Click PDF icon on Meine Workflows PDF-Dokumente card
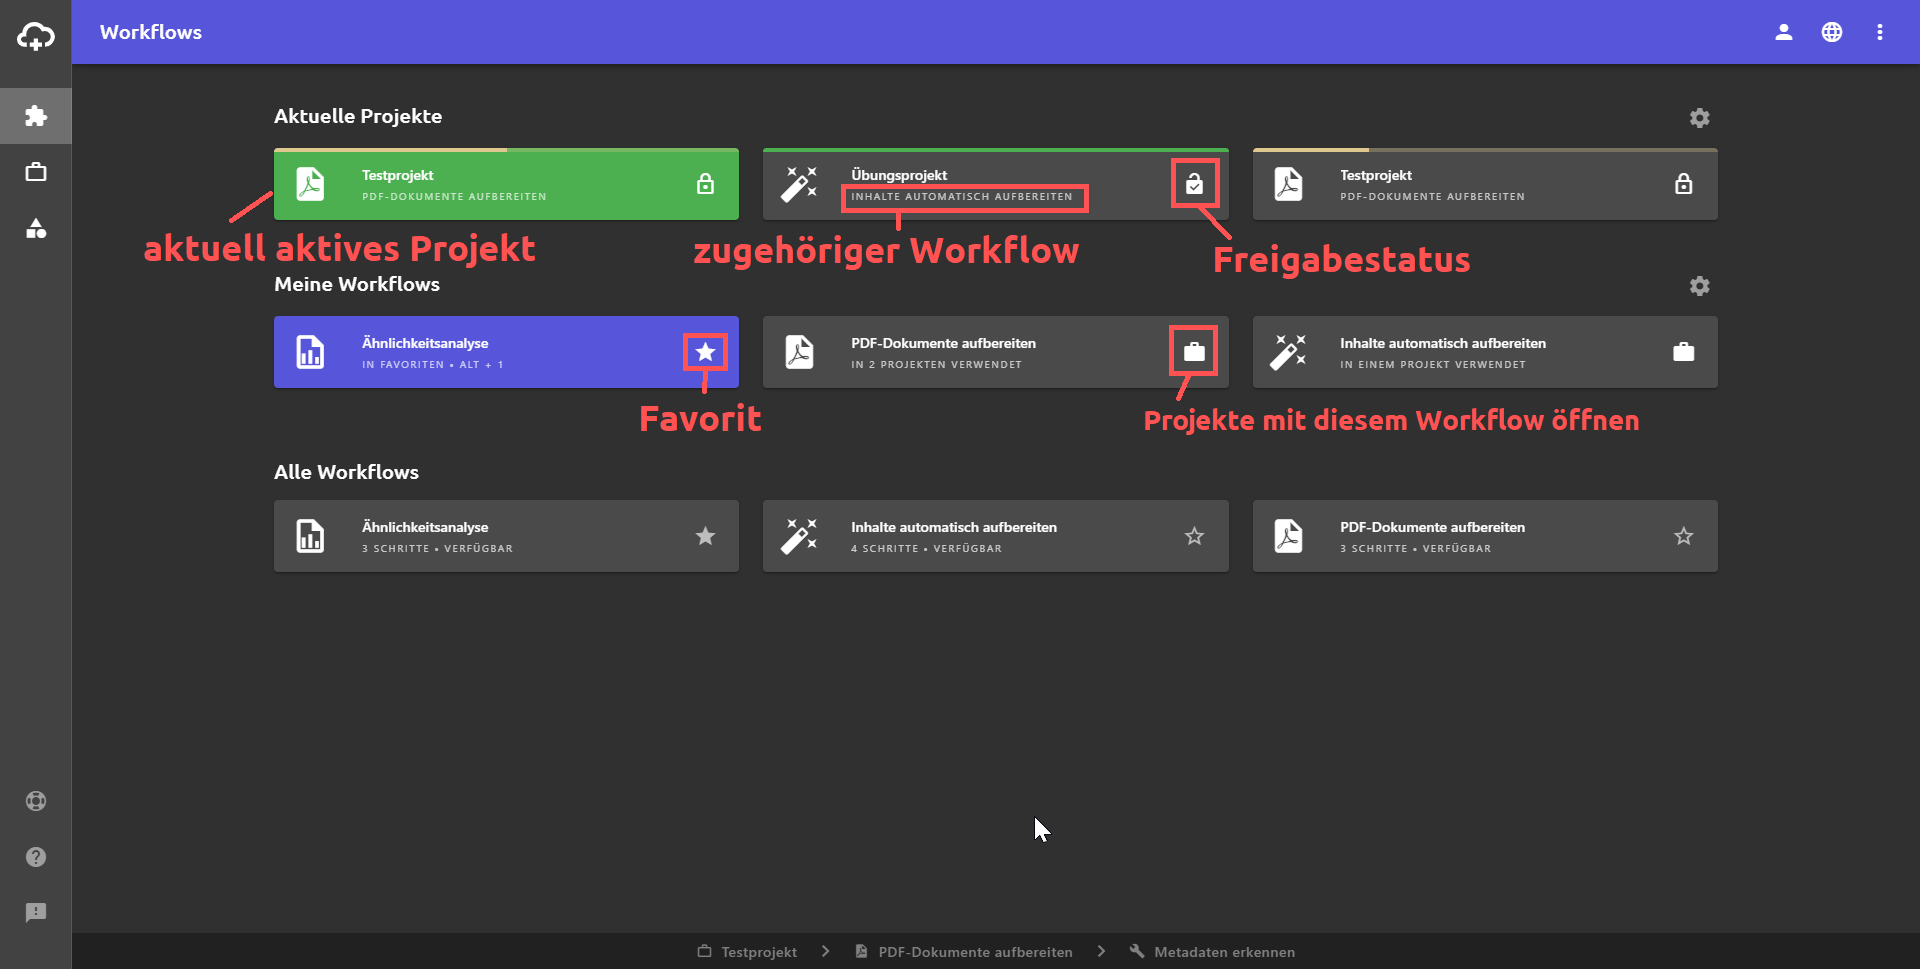1920x969 pixels. click(799, 352)
